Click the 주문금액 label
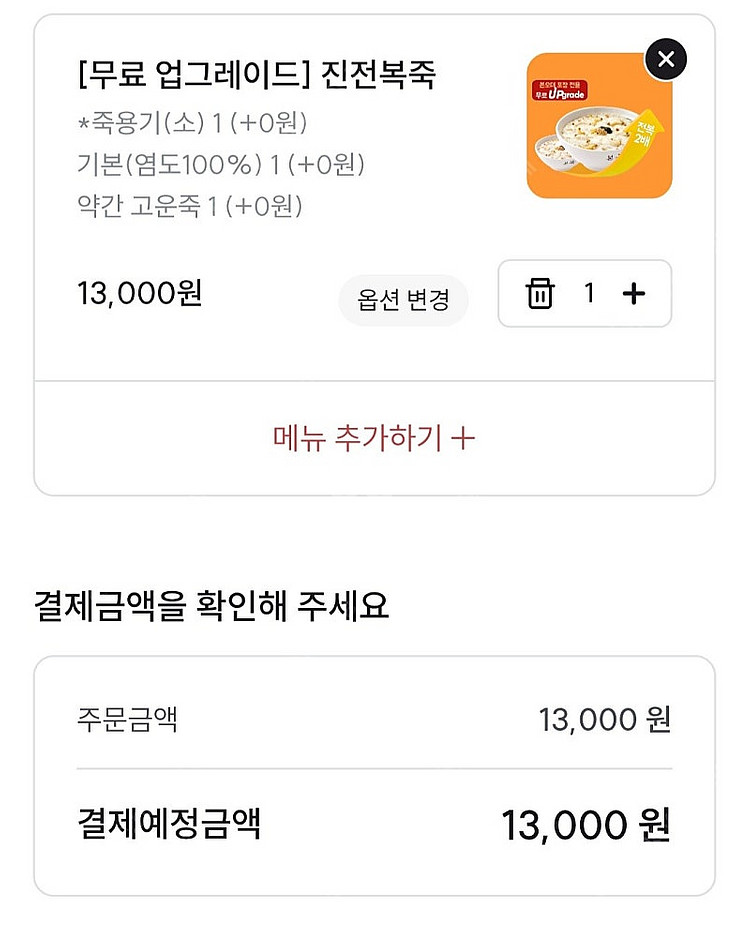Image resolution: width=750 pixels, height=946 pixels. [127, 719]
